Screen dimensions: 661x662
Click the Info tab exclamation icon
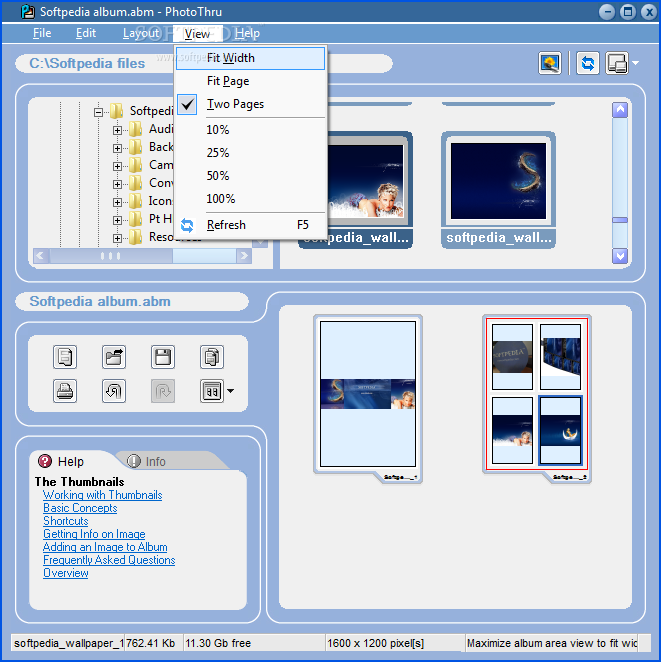(133, 461)
